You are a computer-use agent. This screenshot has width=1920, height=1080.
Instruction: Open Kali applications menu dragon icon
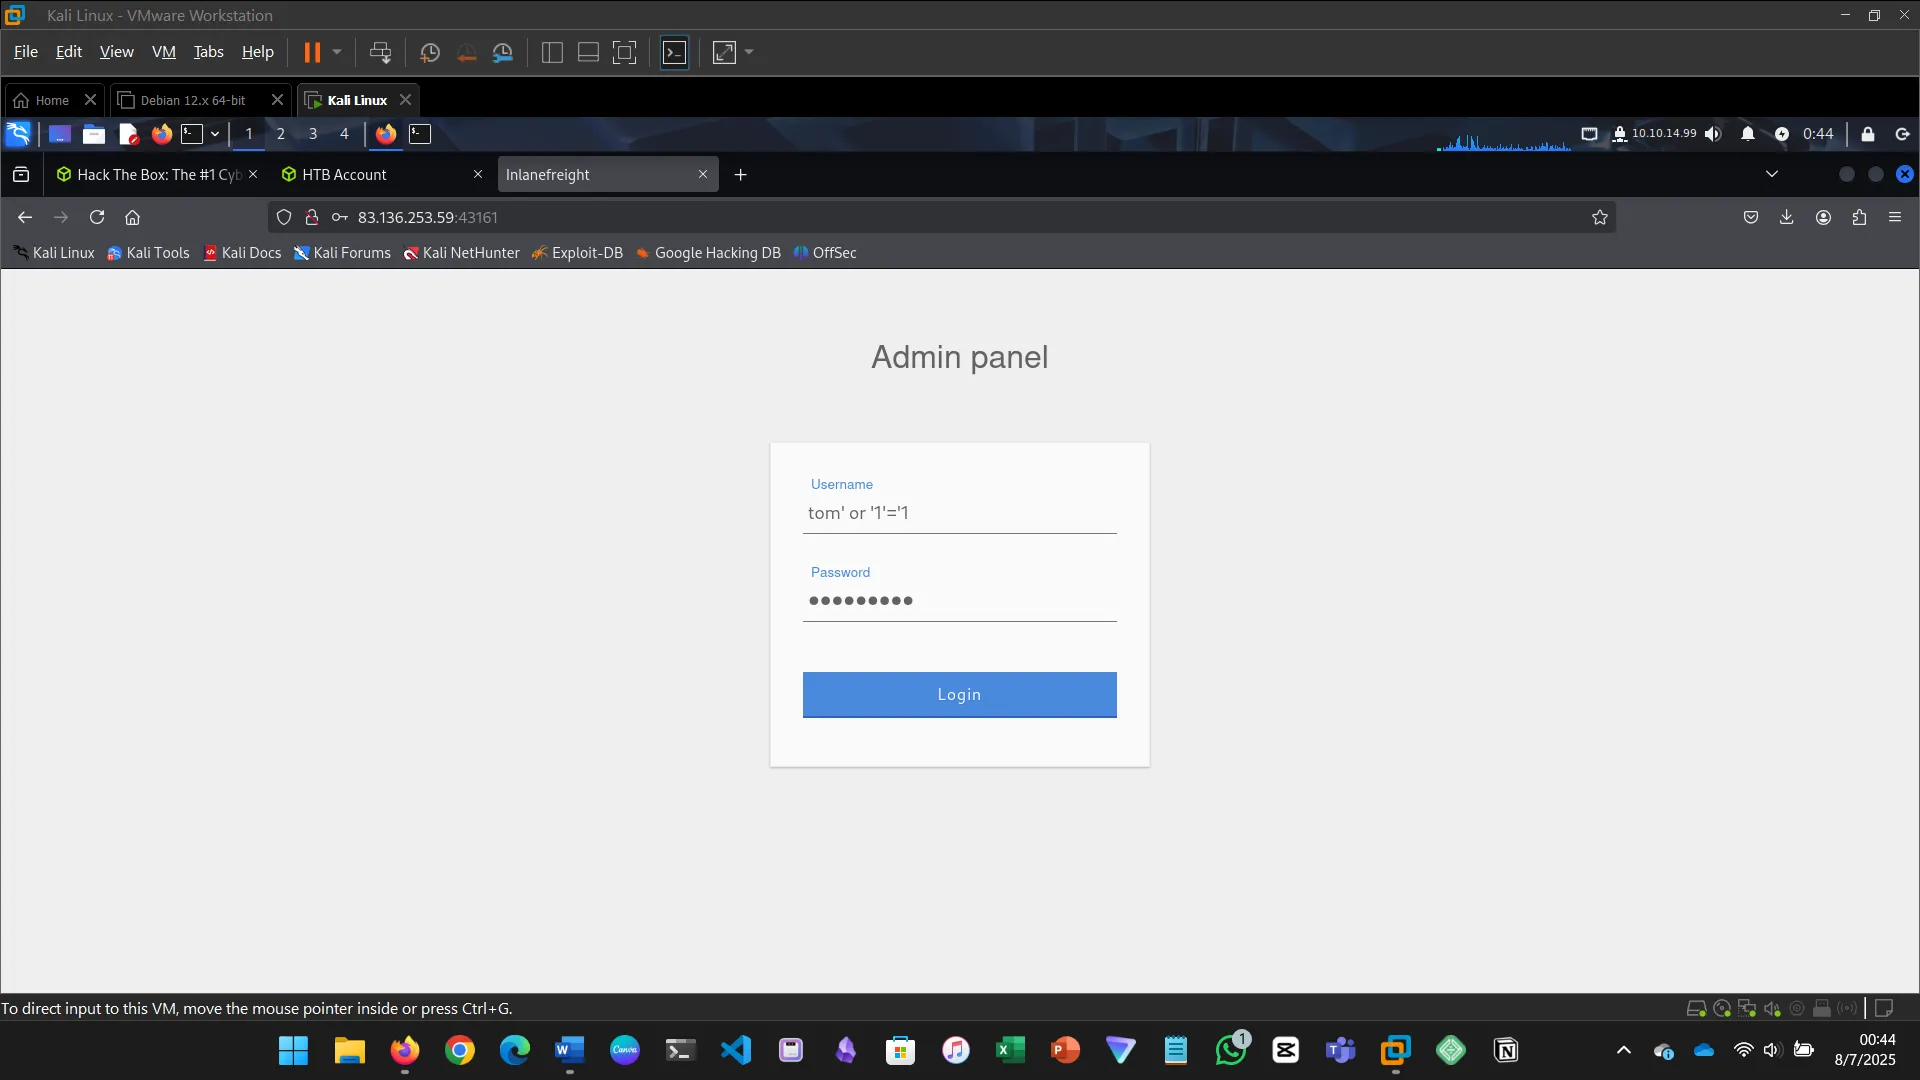point(18,134)
